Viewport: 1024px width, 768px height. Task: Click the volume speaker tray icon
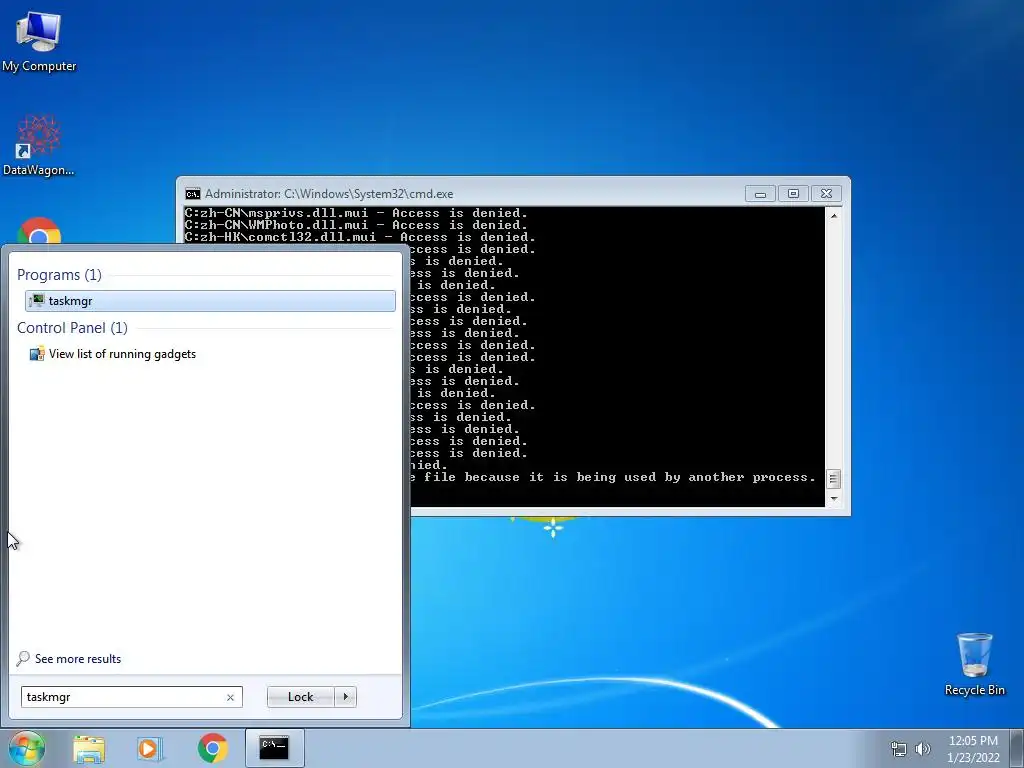click(922, 749)
